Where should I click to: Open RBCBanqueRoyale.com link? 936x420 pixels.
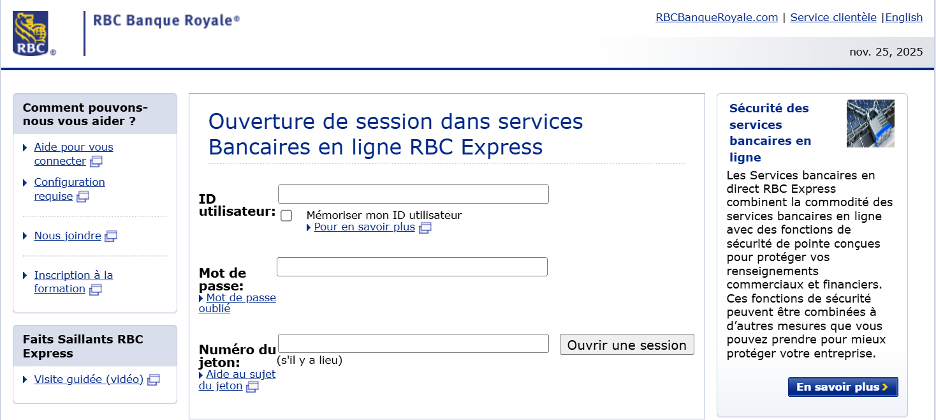[x=716, y=17]
